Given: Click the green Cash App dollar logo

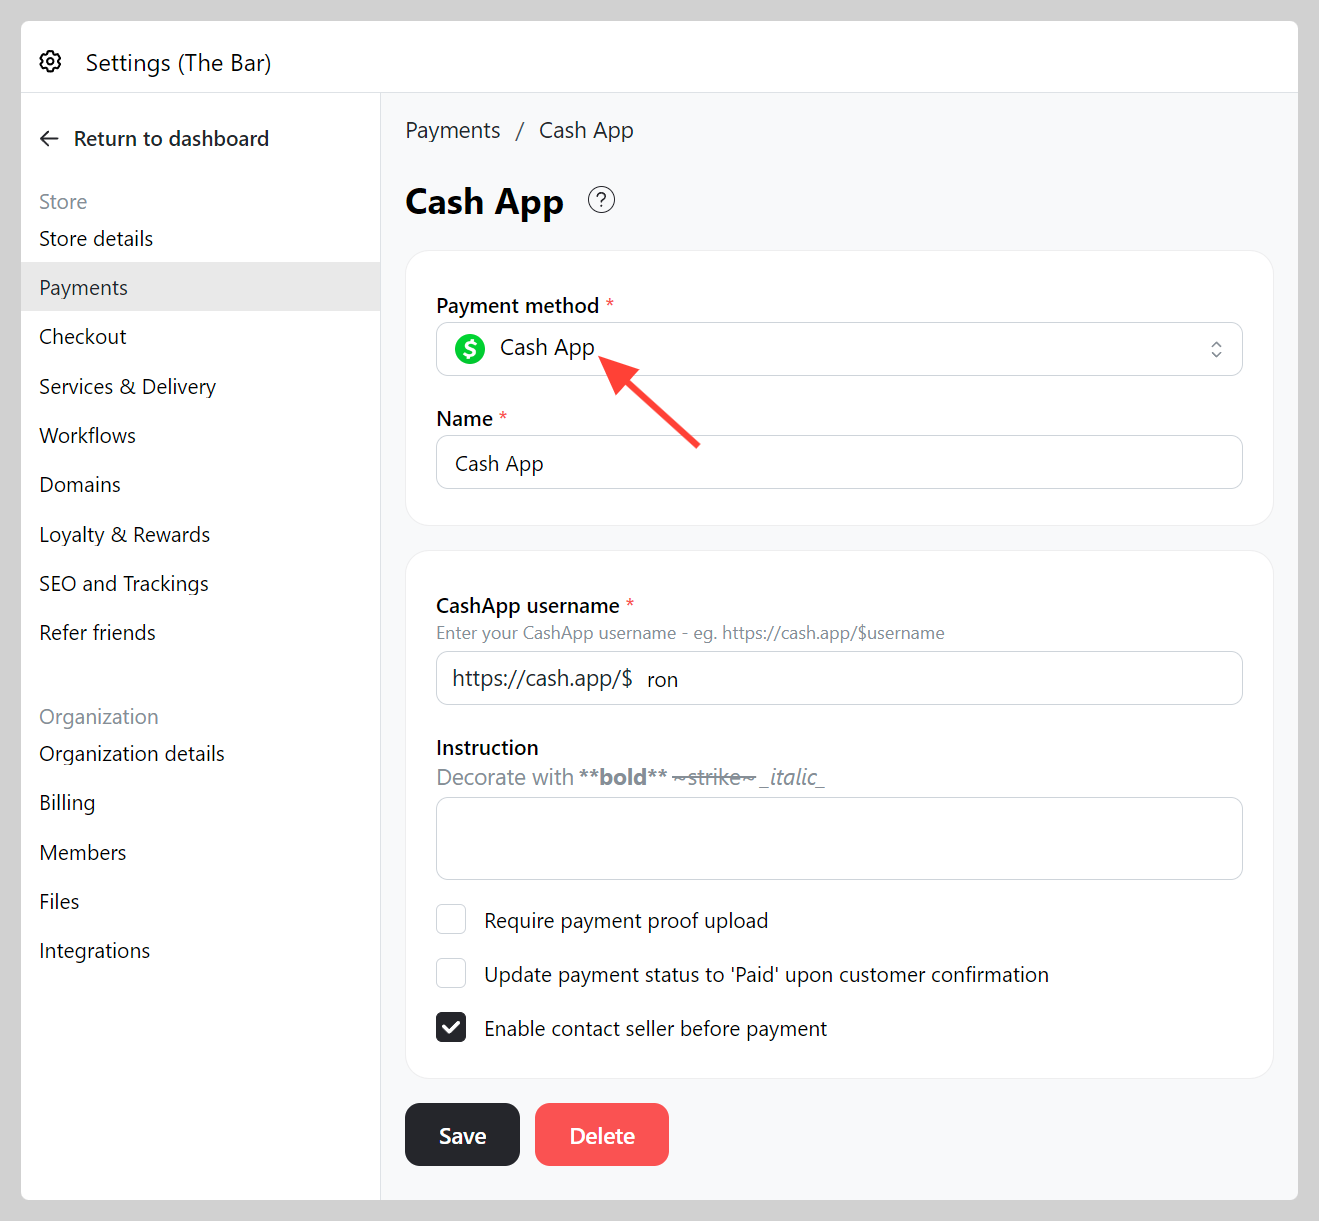Looking at the screenshot, I should click(470, 349).
